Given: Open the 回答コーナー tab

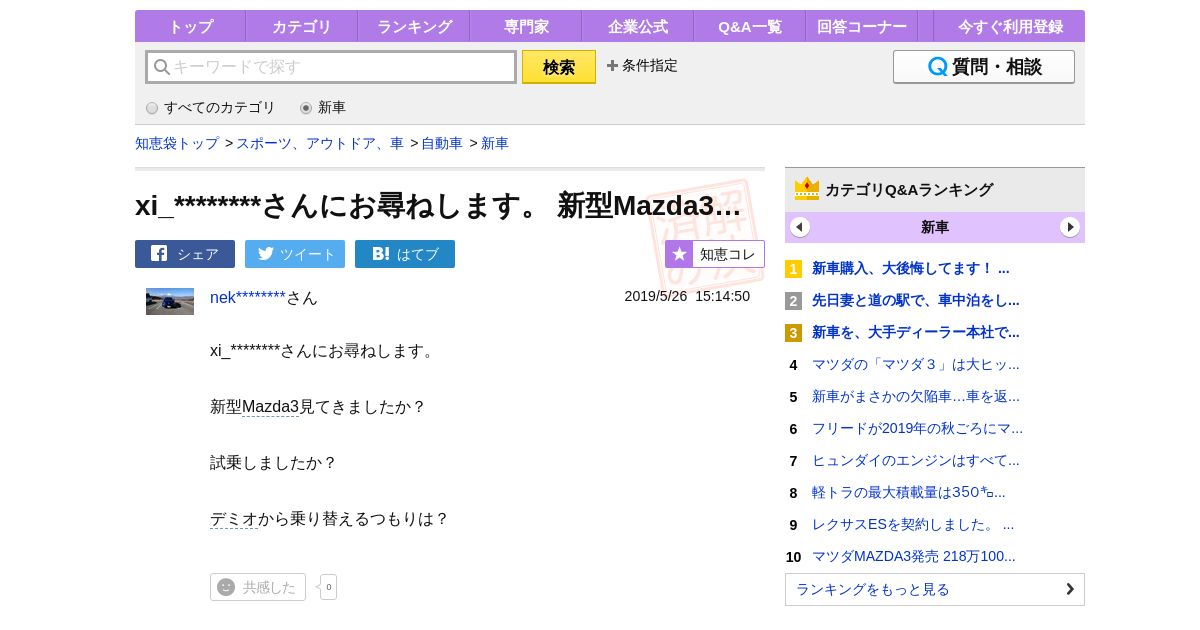Looking at the screenshot, I should [862, 27].
